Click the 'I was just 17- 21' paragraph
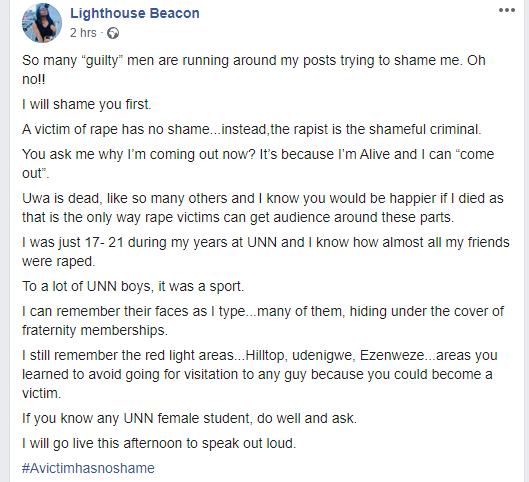Image resolution: width=529 pixels, height=482 pixels. click(x=266, y=252)
